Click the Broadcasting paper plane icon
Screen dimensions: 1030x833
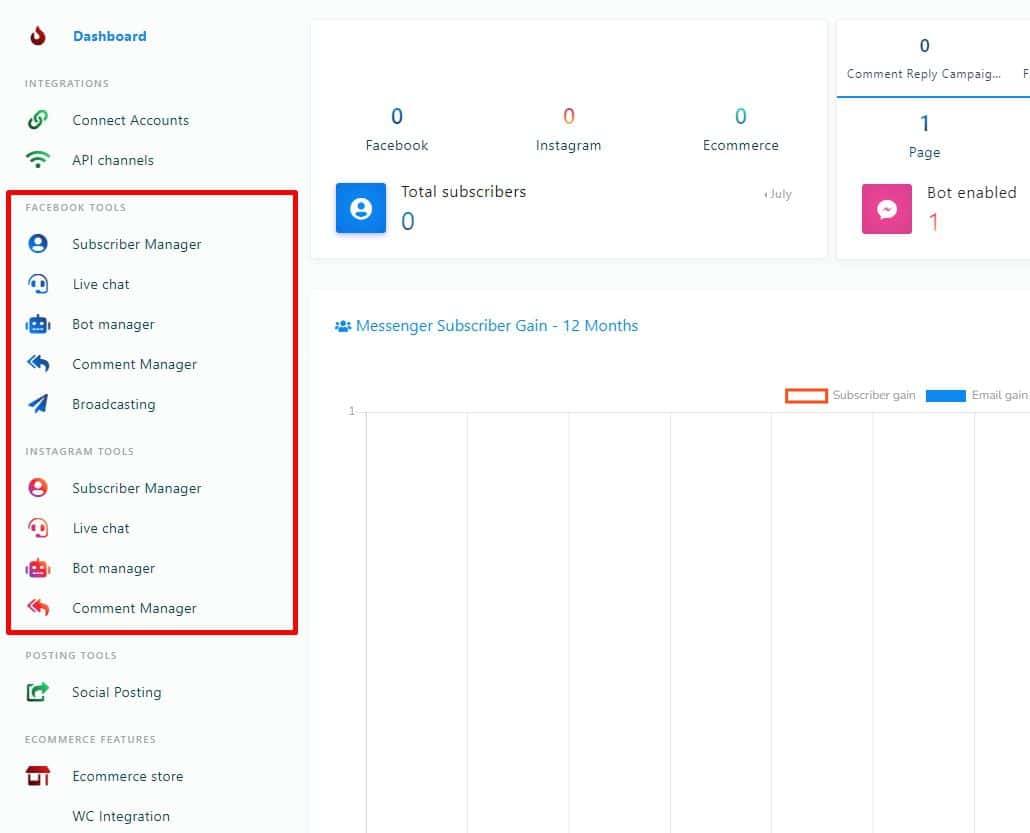(x=38, y=404)
